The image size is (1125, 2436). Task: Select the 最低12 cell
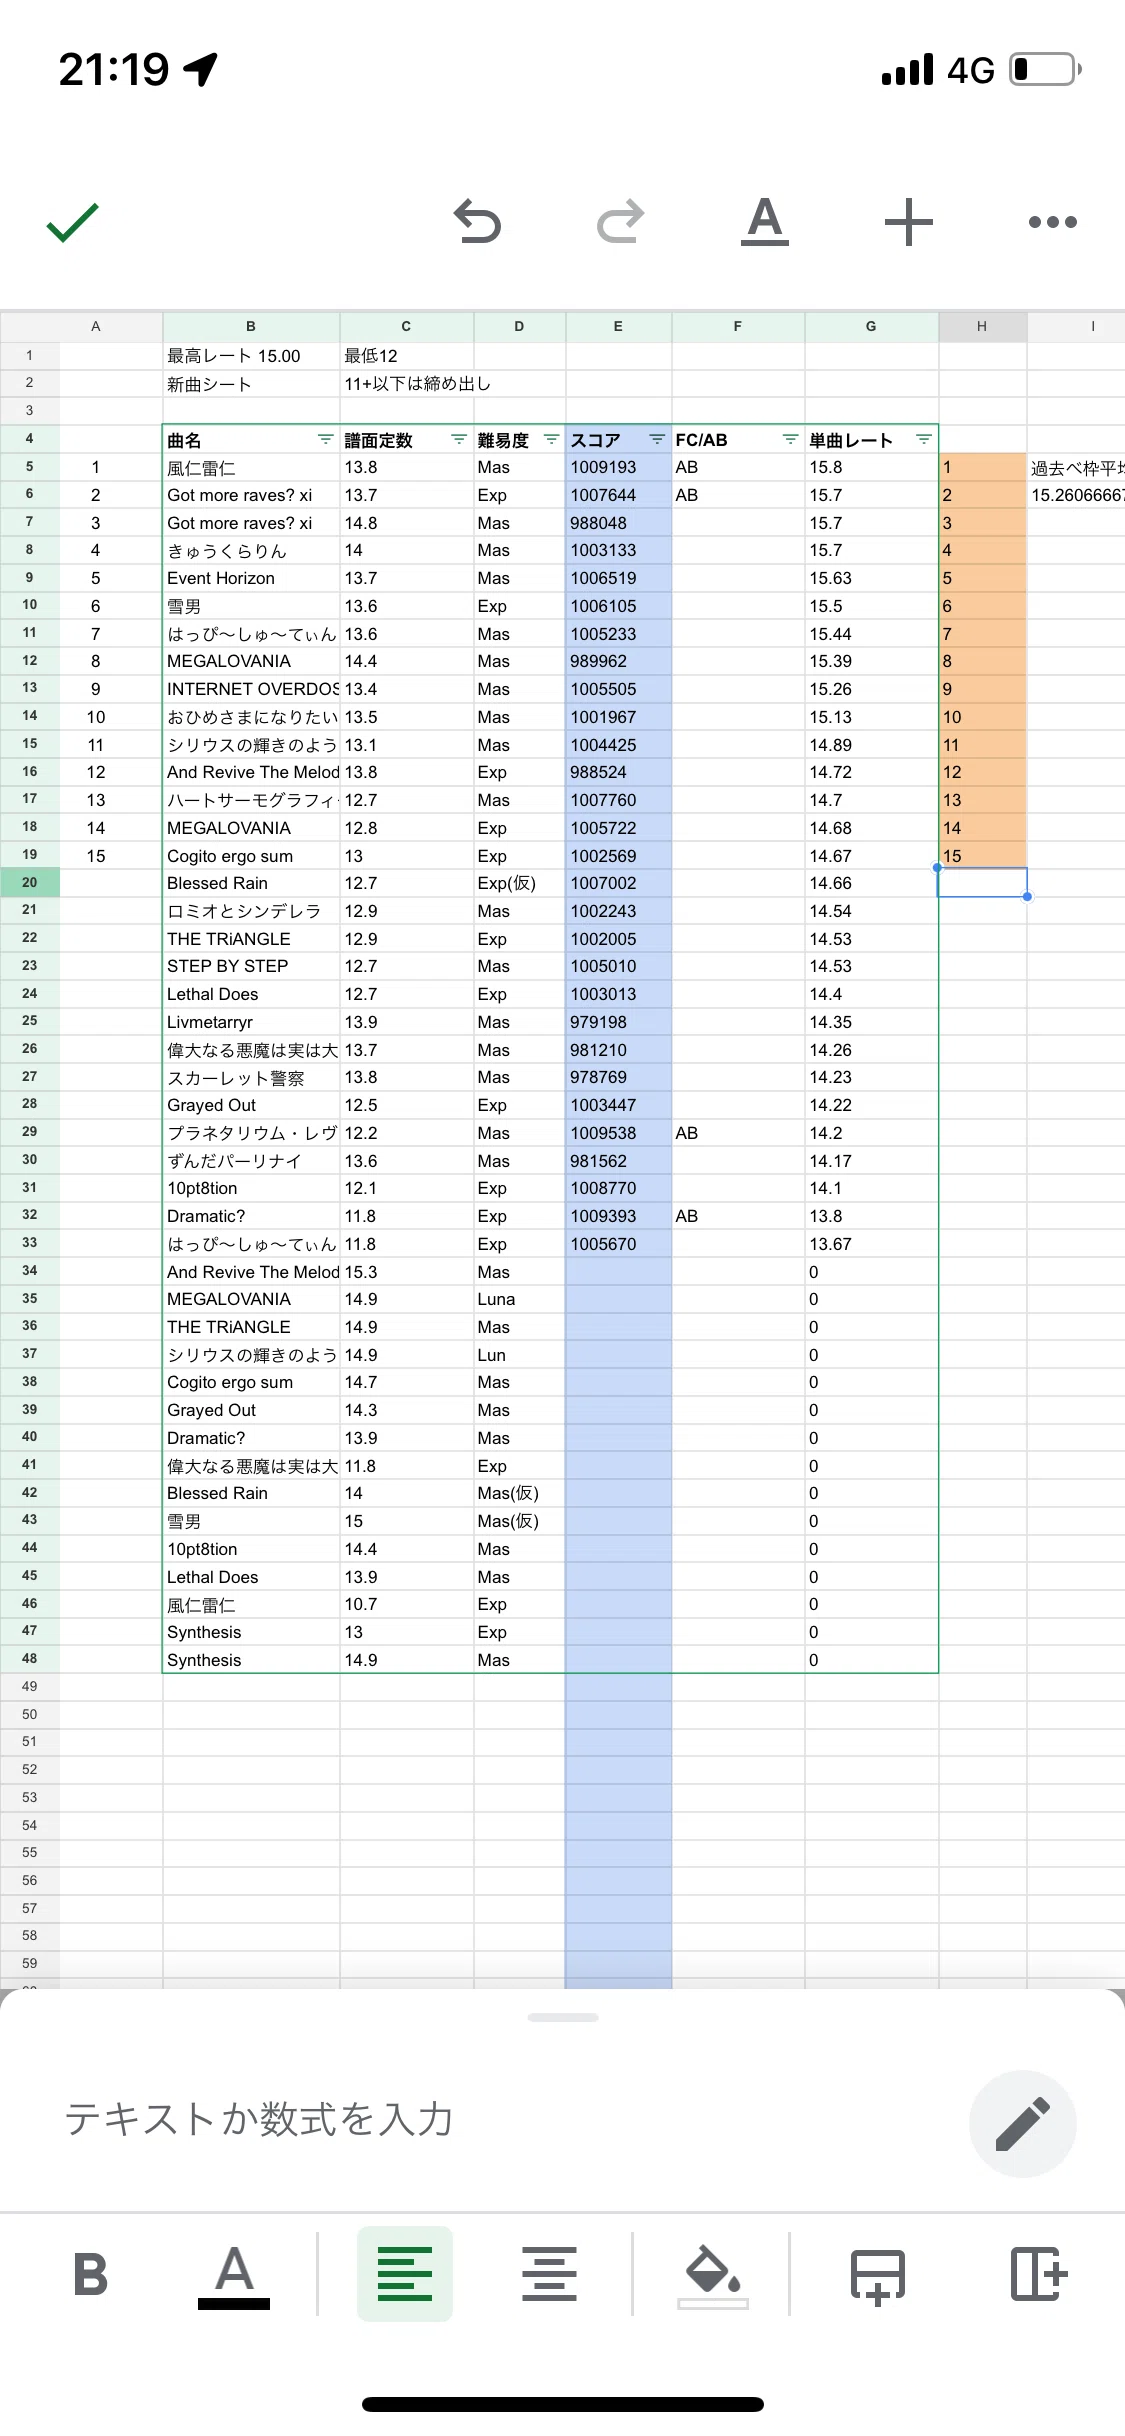pos(407,356)
